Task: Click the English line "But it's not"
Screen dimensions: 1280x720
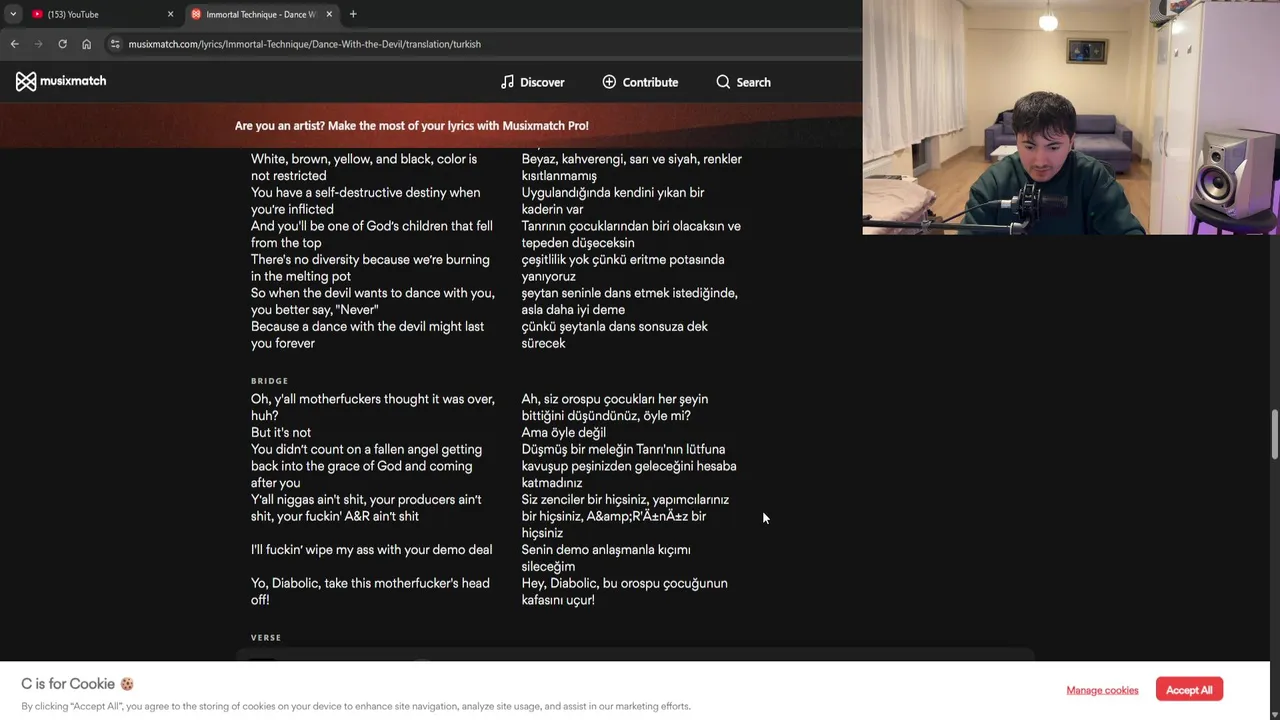Action: click(281, 432)
